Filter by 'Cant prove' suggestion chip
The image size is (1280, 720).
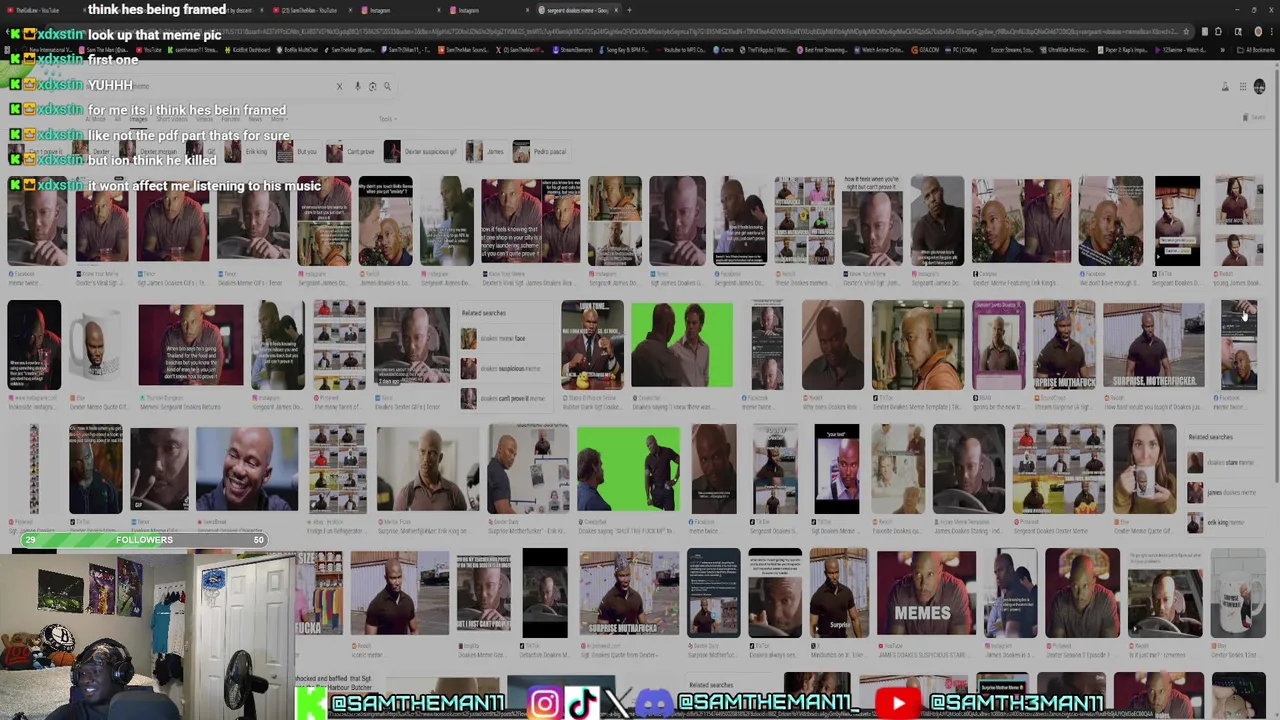(351, 152)
